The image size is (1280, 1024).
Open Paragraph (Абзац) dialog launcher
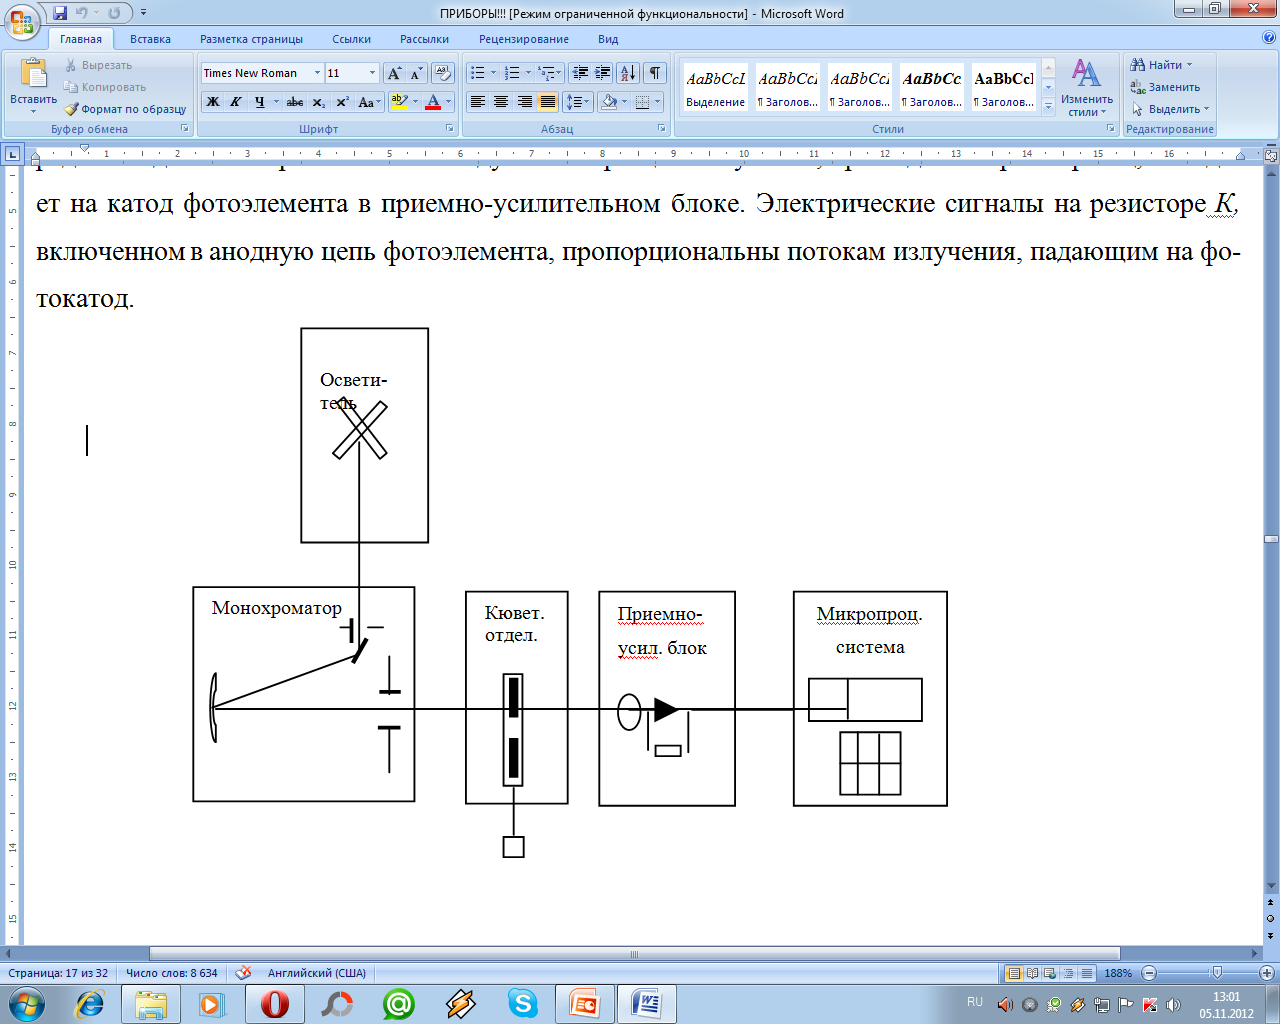click(662, 129)
